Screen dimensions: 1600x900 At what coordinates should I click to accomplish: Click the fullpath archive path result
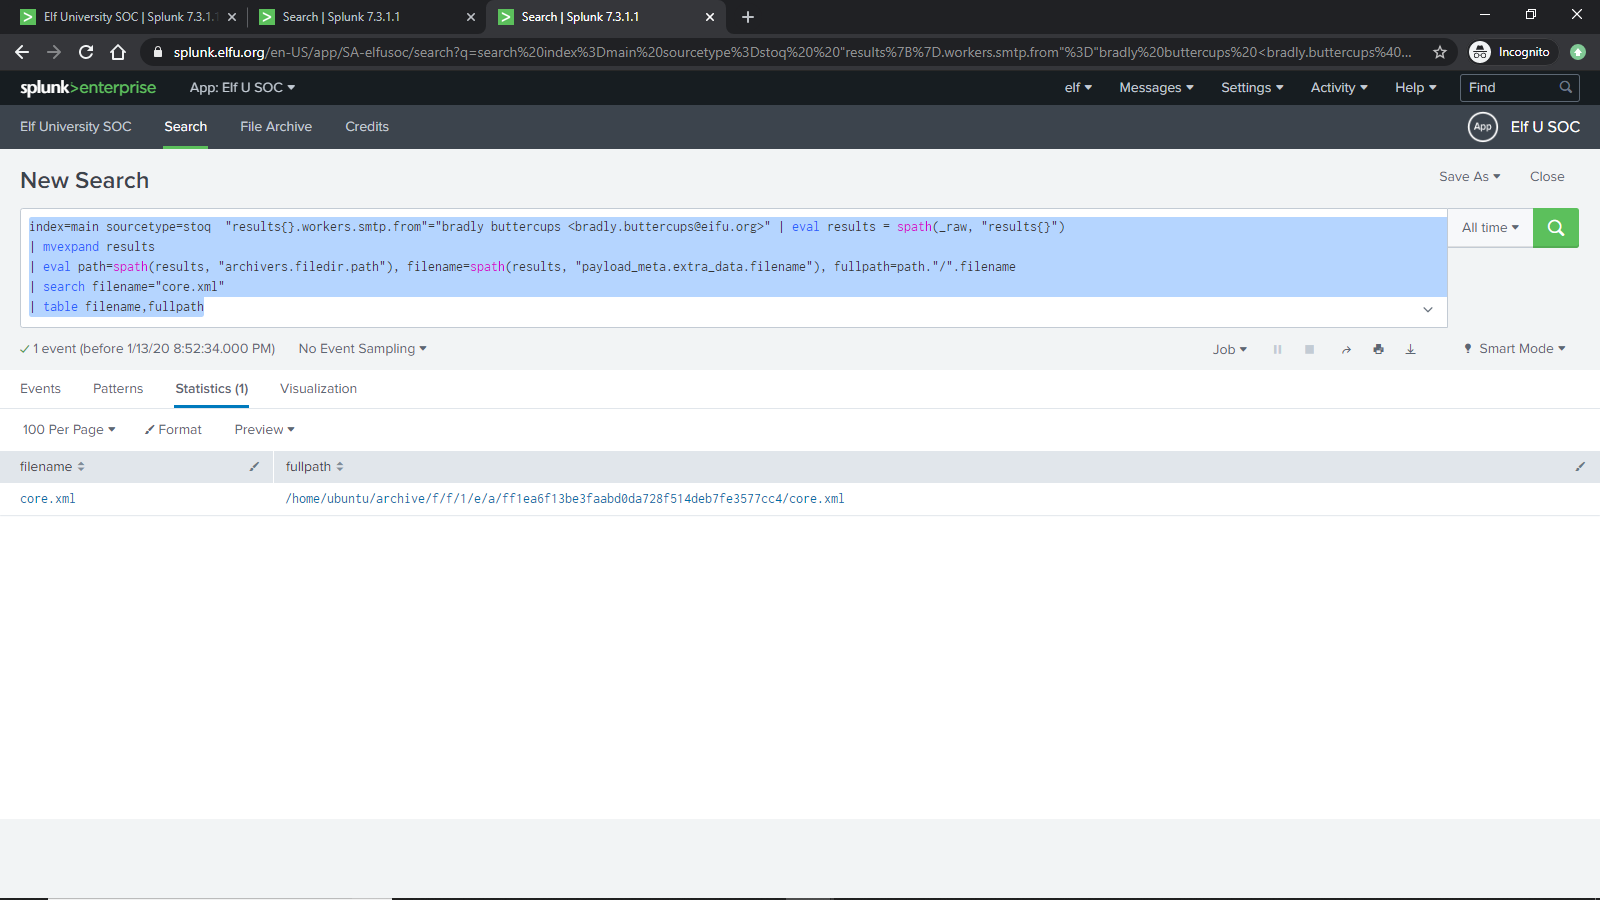point(565,499)
